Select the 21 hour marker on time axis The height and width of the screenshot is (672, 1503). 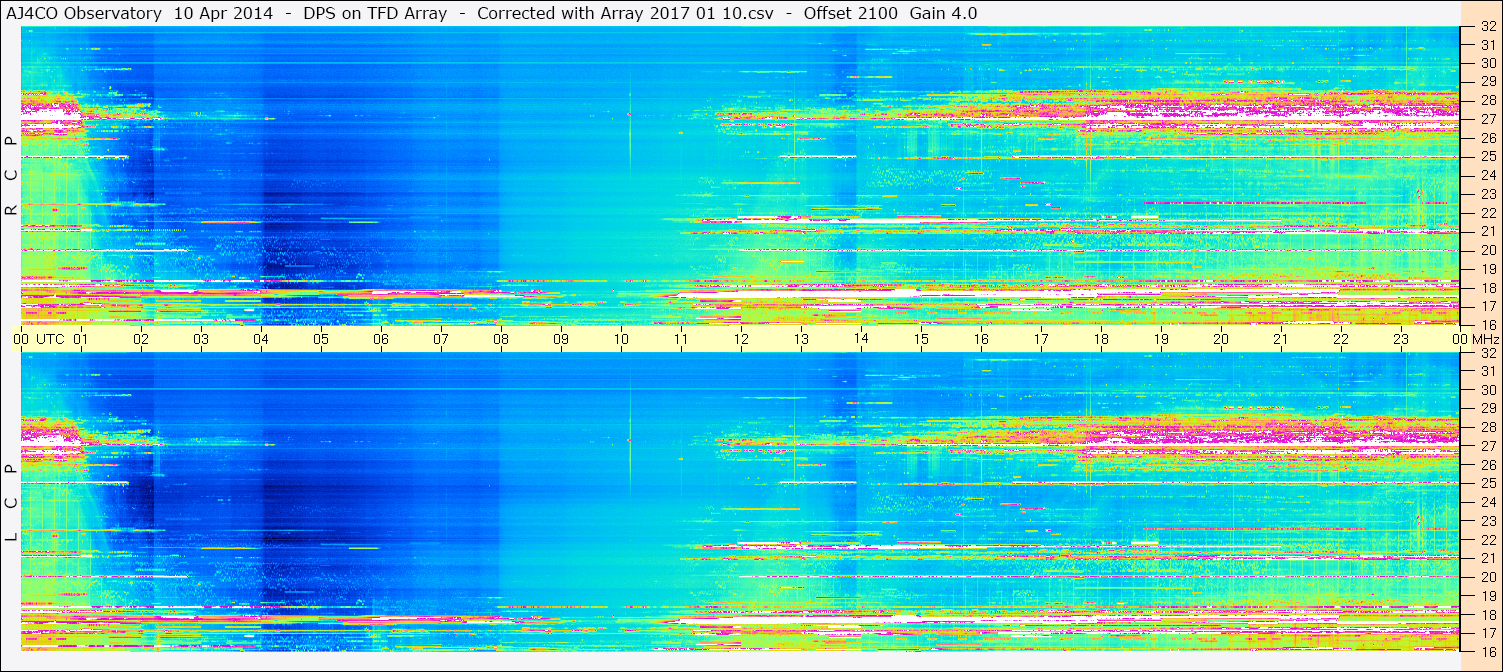(x=1281, y=339)
